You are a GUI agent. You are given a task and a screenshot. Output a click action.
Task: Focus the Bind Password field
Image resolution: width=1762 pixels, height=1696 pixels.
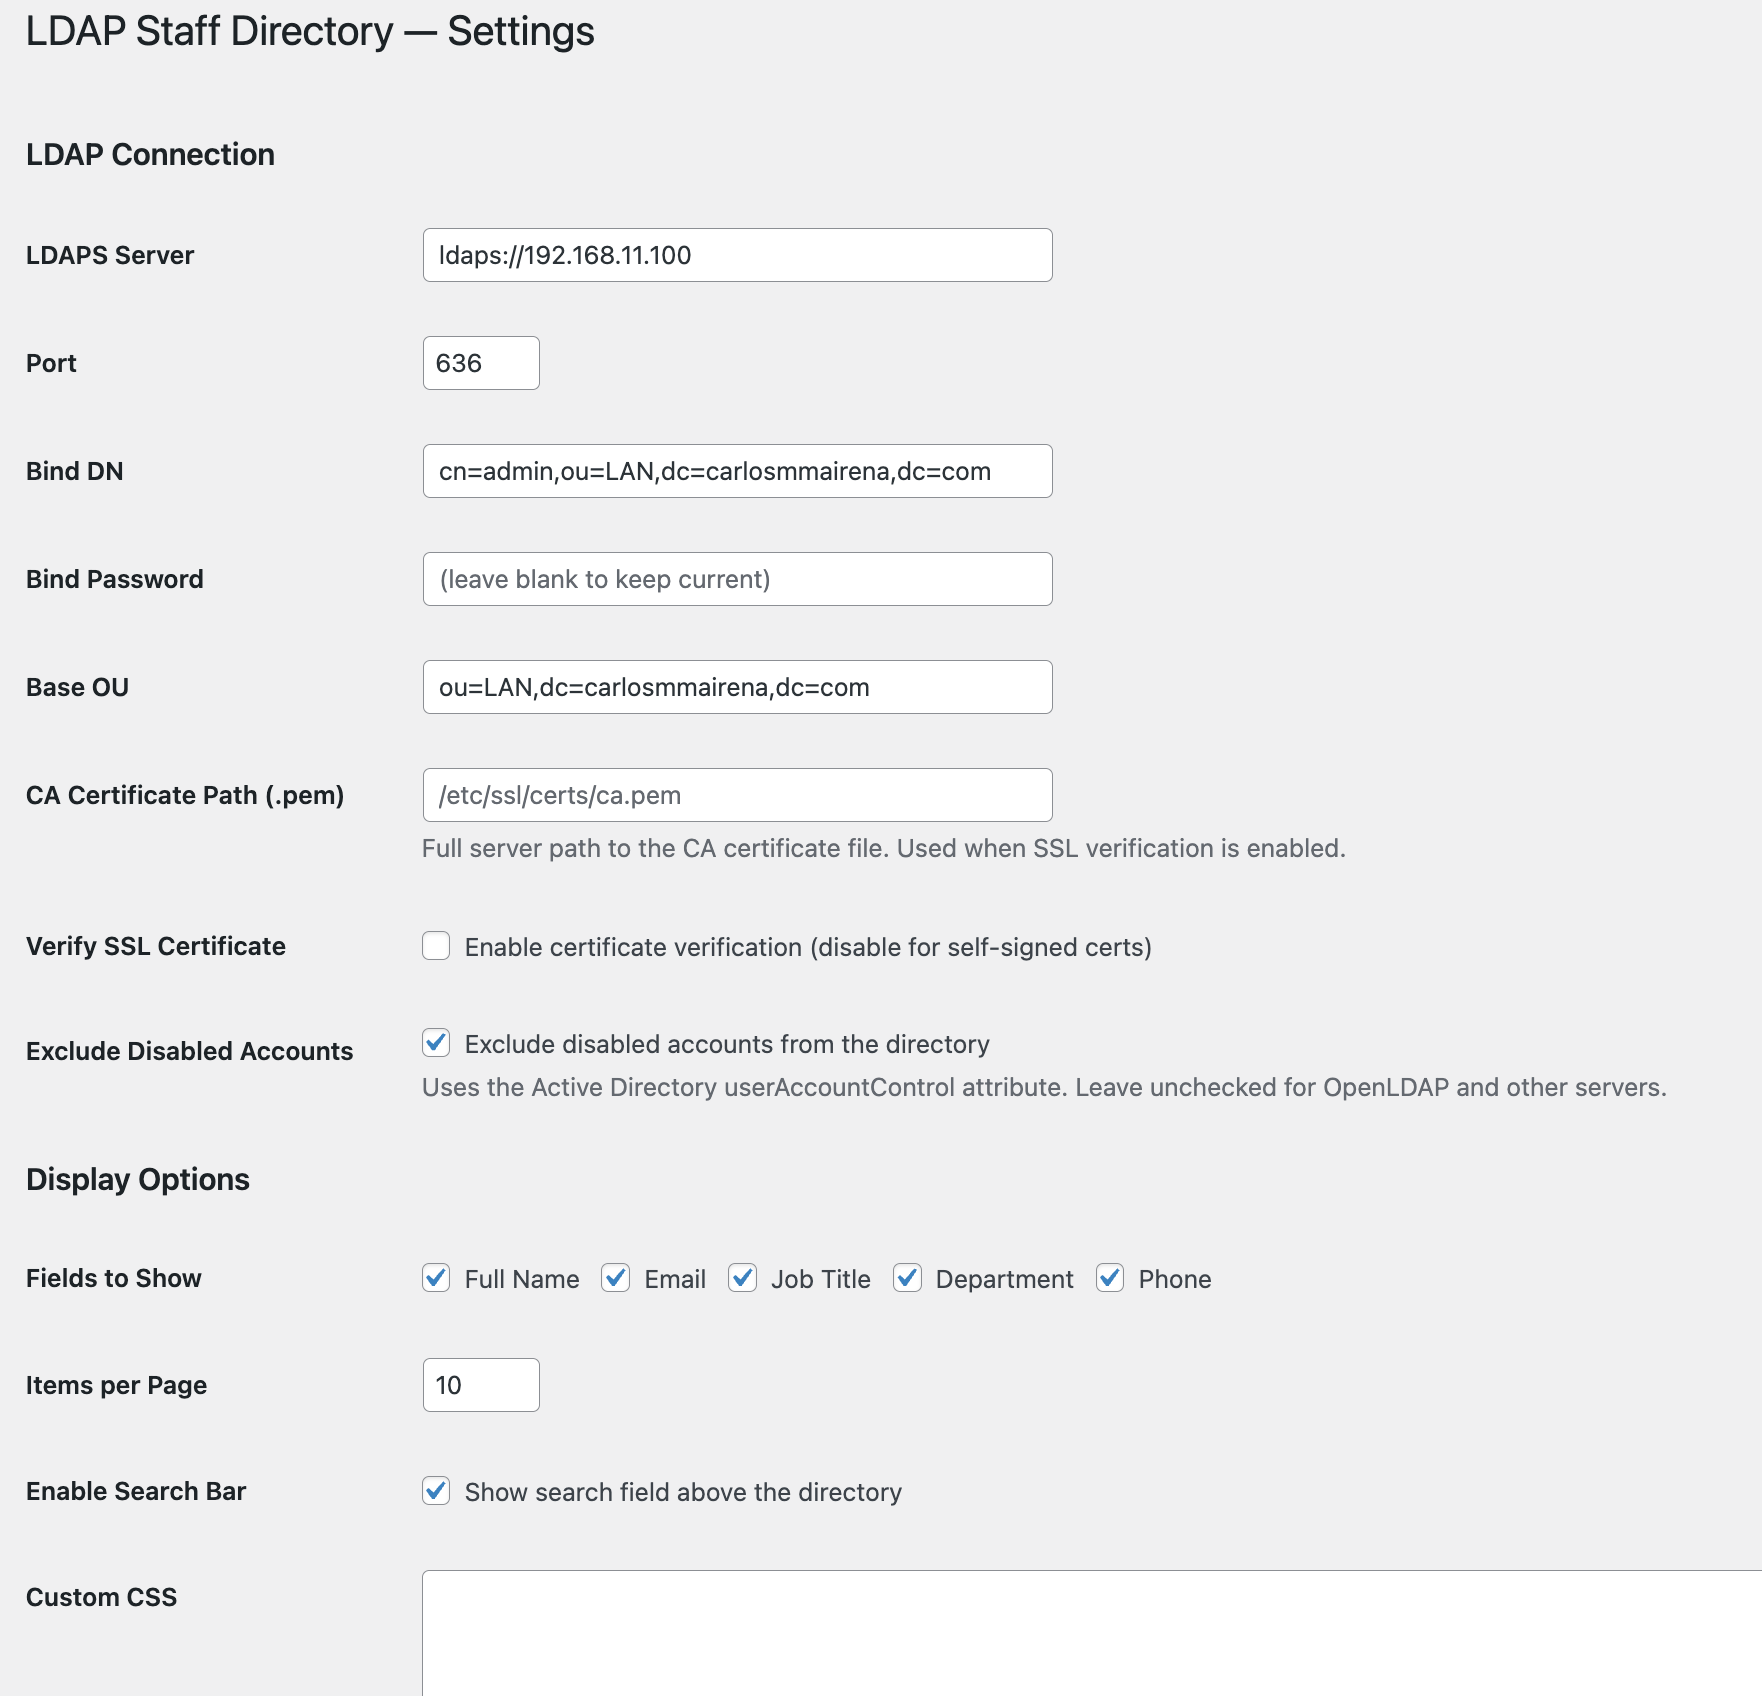point(737,579)
